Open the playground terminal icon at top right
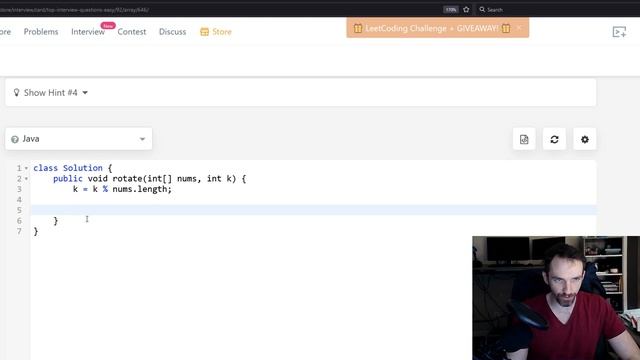The image size is (640, 360). pyautogui.click(x=619, y=32)
